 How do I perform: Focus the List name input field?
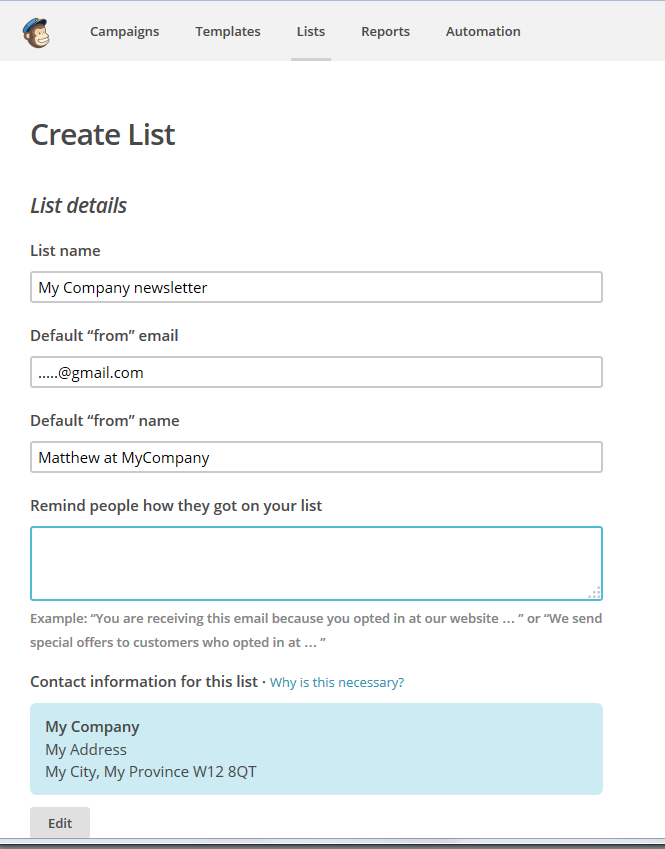(x=316, y=287)
